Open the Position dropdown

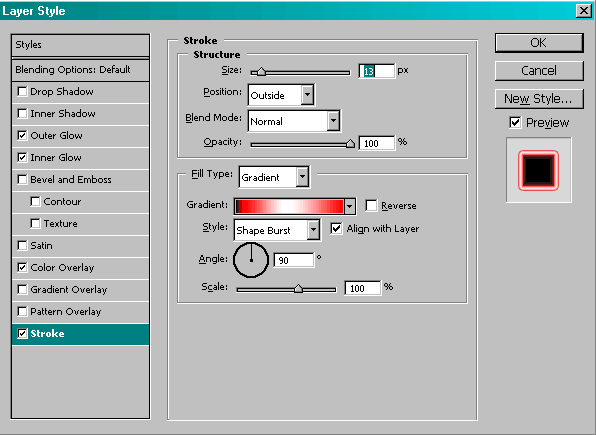point(281,95)
